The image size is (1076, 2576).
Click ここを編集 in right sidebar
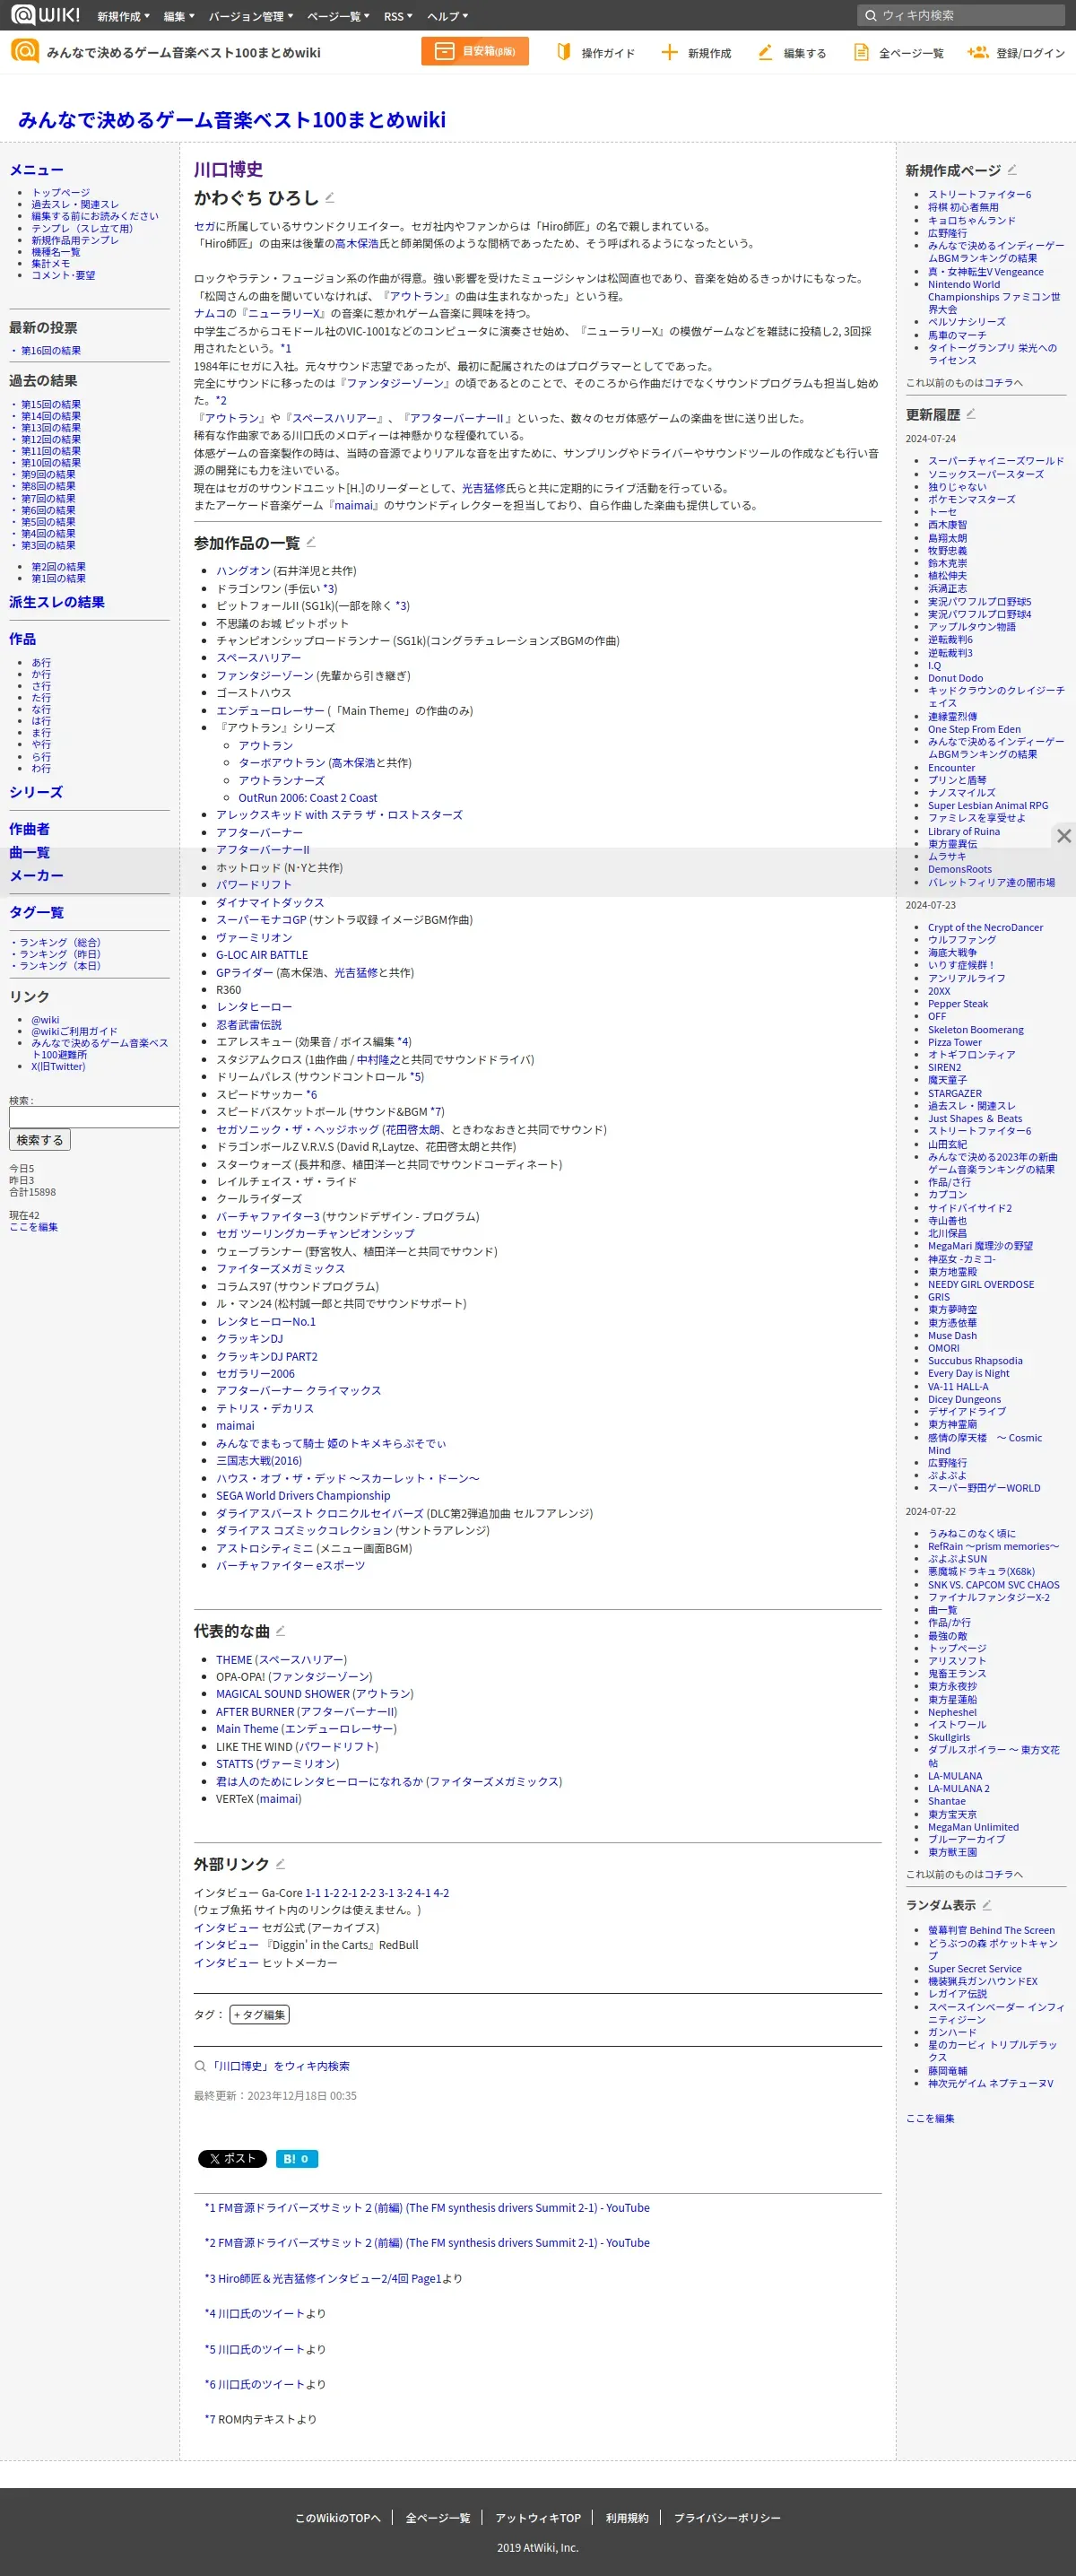(930, 2118)
